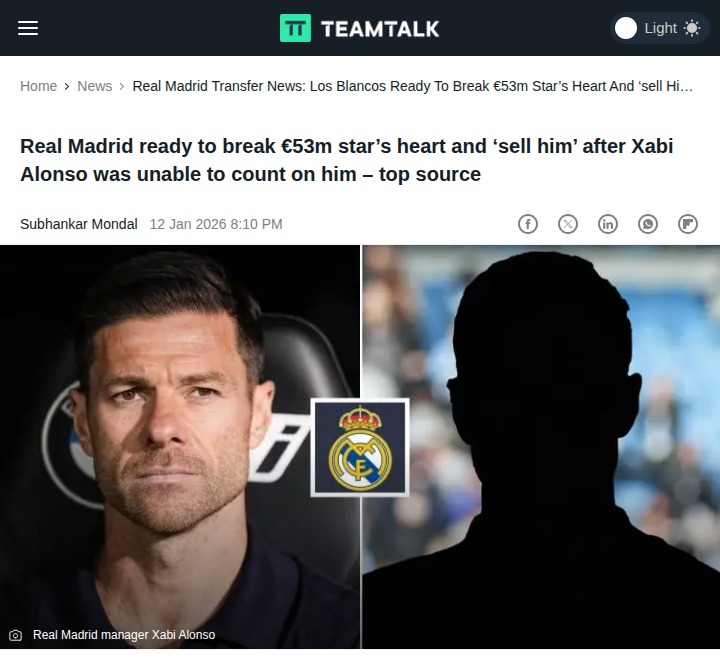The image size is (720, 662).
Task: Toggle the Light theme switch
Action: tap(659, 28)
